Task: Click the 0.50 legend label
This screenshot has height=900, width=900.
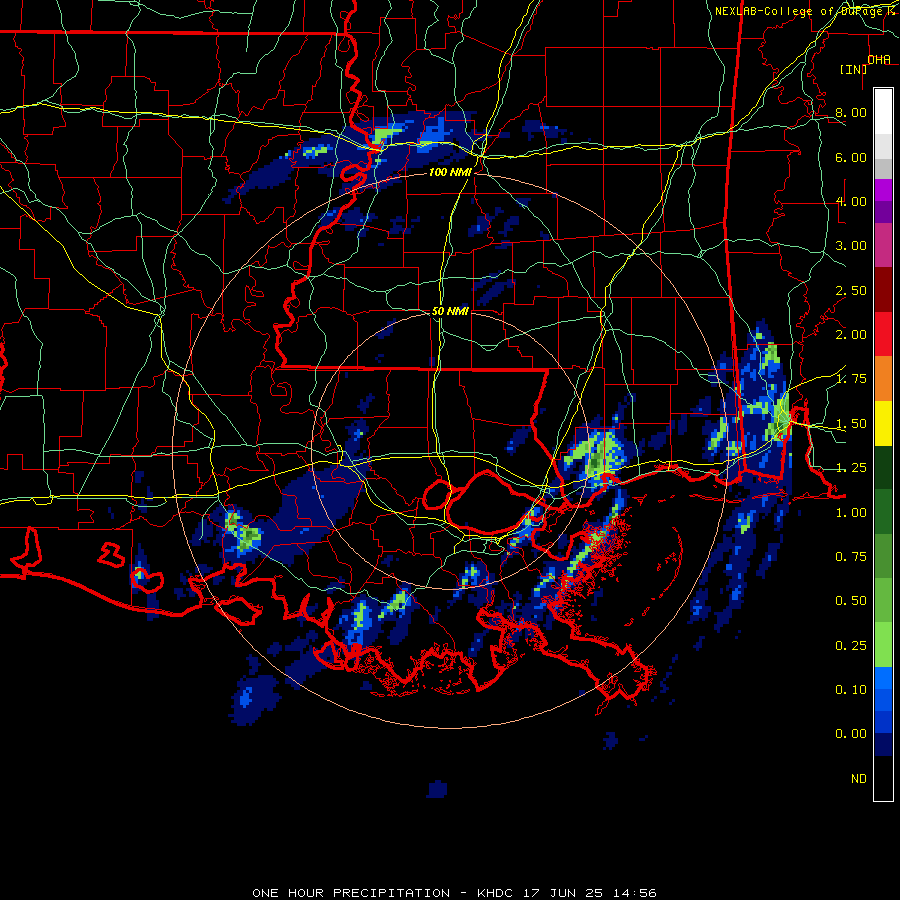Action: click(x=851, y=601)
